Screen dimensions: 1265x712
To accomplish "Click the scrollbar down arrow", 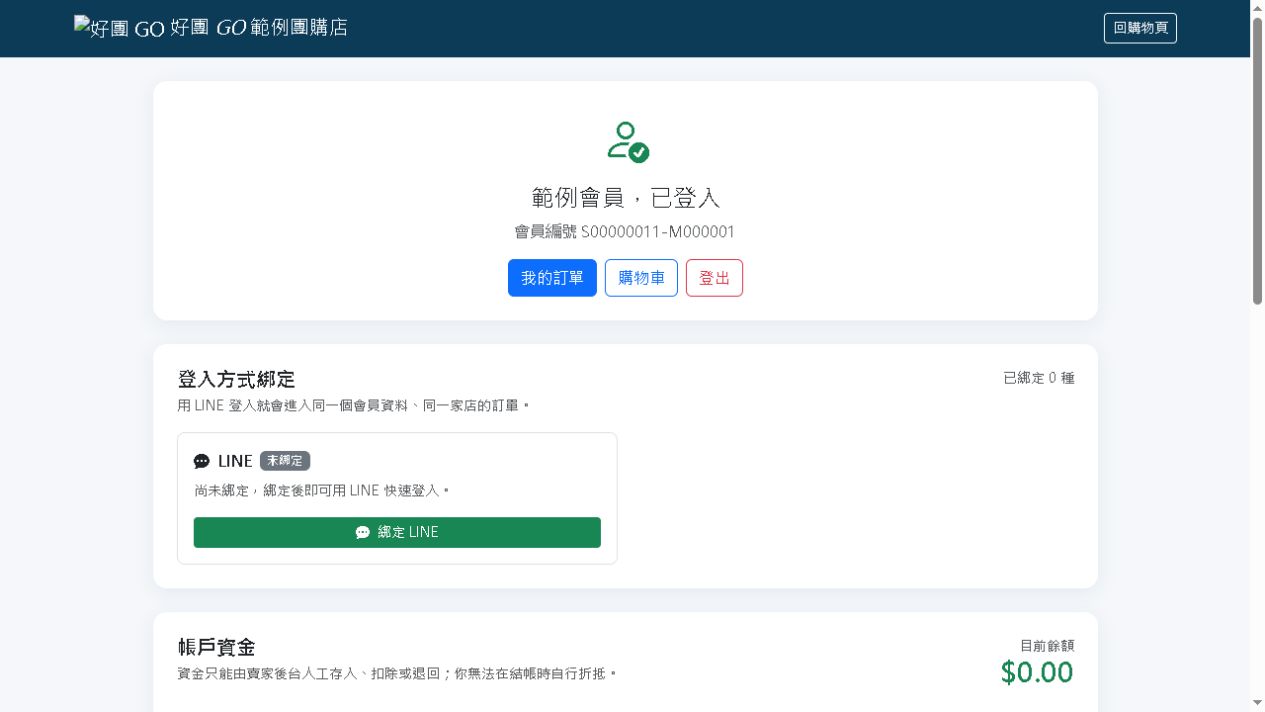I will (1258, 703).
